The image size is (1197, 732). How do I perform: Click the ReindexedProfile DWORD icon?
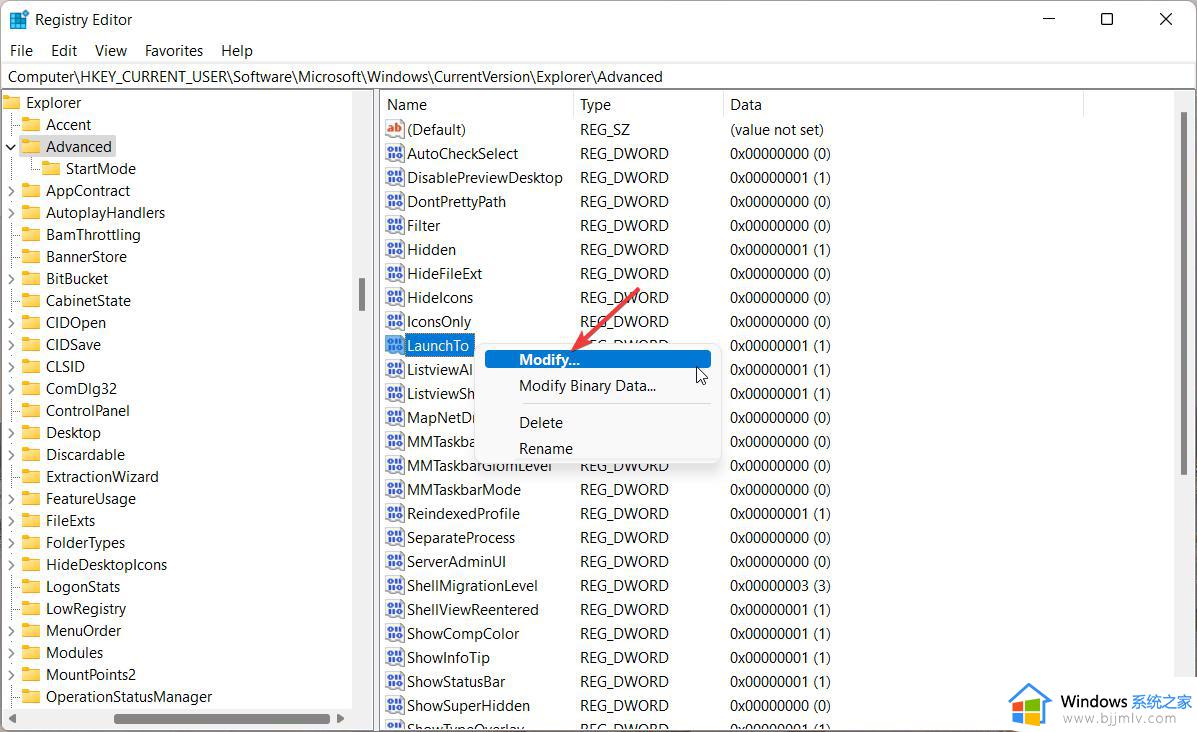pyautogui.click(x=395, y=514)
